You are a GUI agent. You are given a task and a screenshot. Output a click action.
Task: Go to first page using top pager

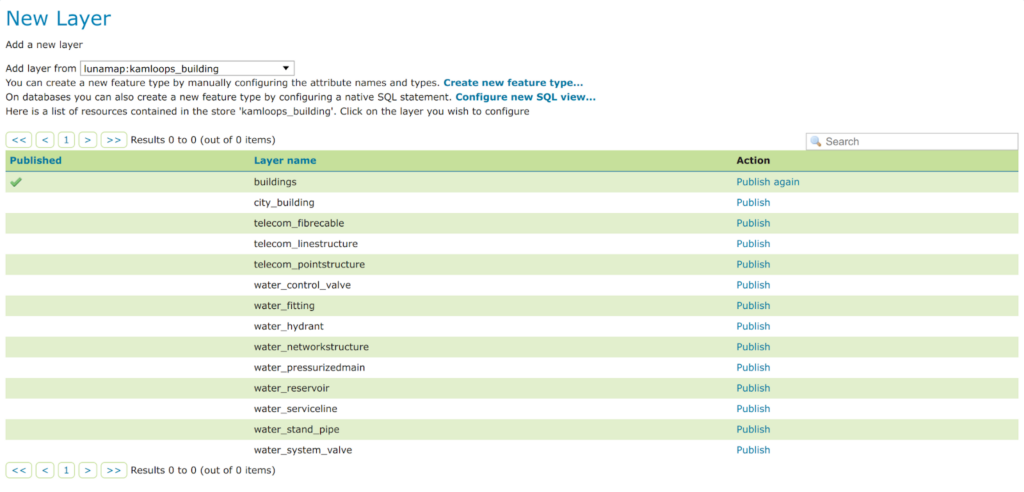[19, 140]
